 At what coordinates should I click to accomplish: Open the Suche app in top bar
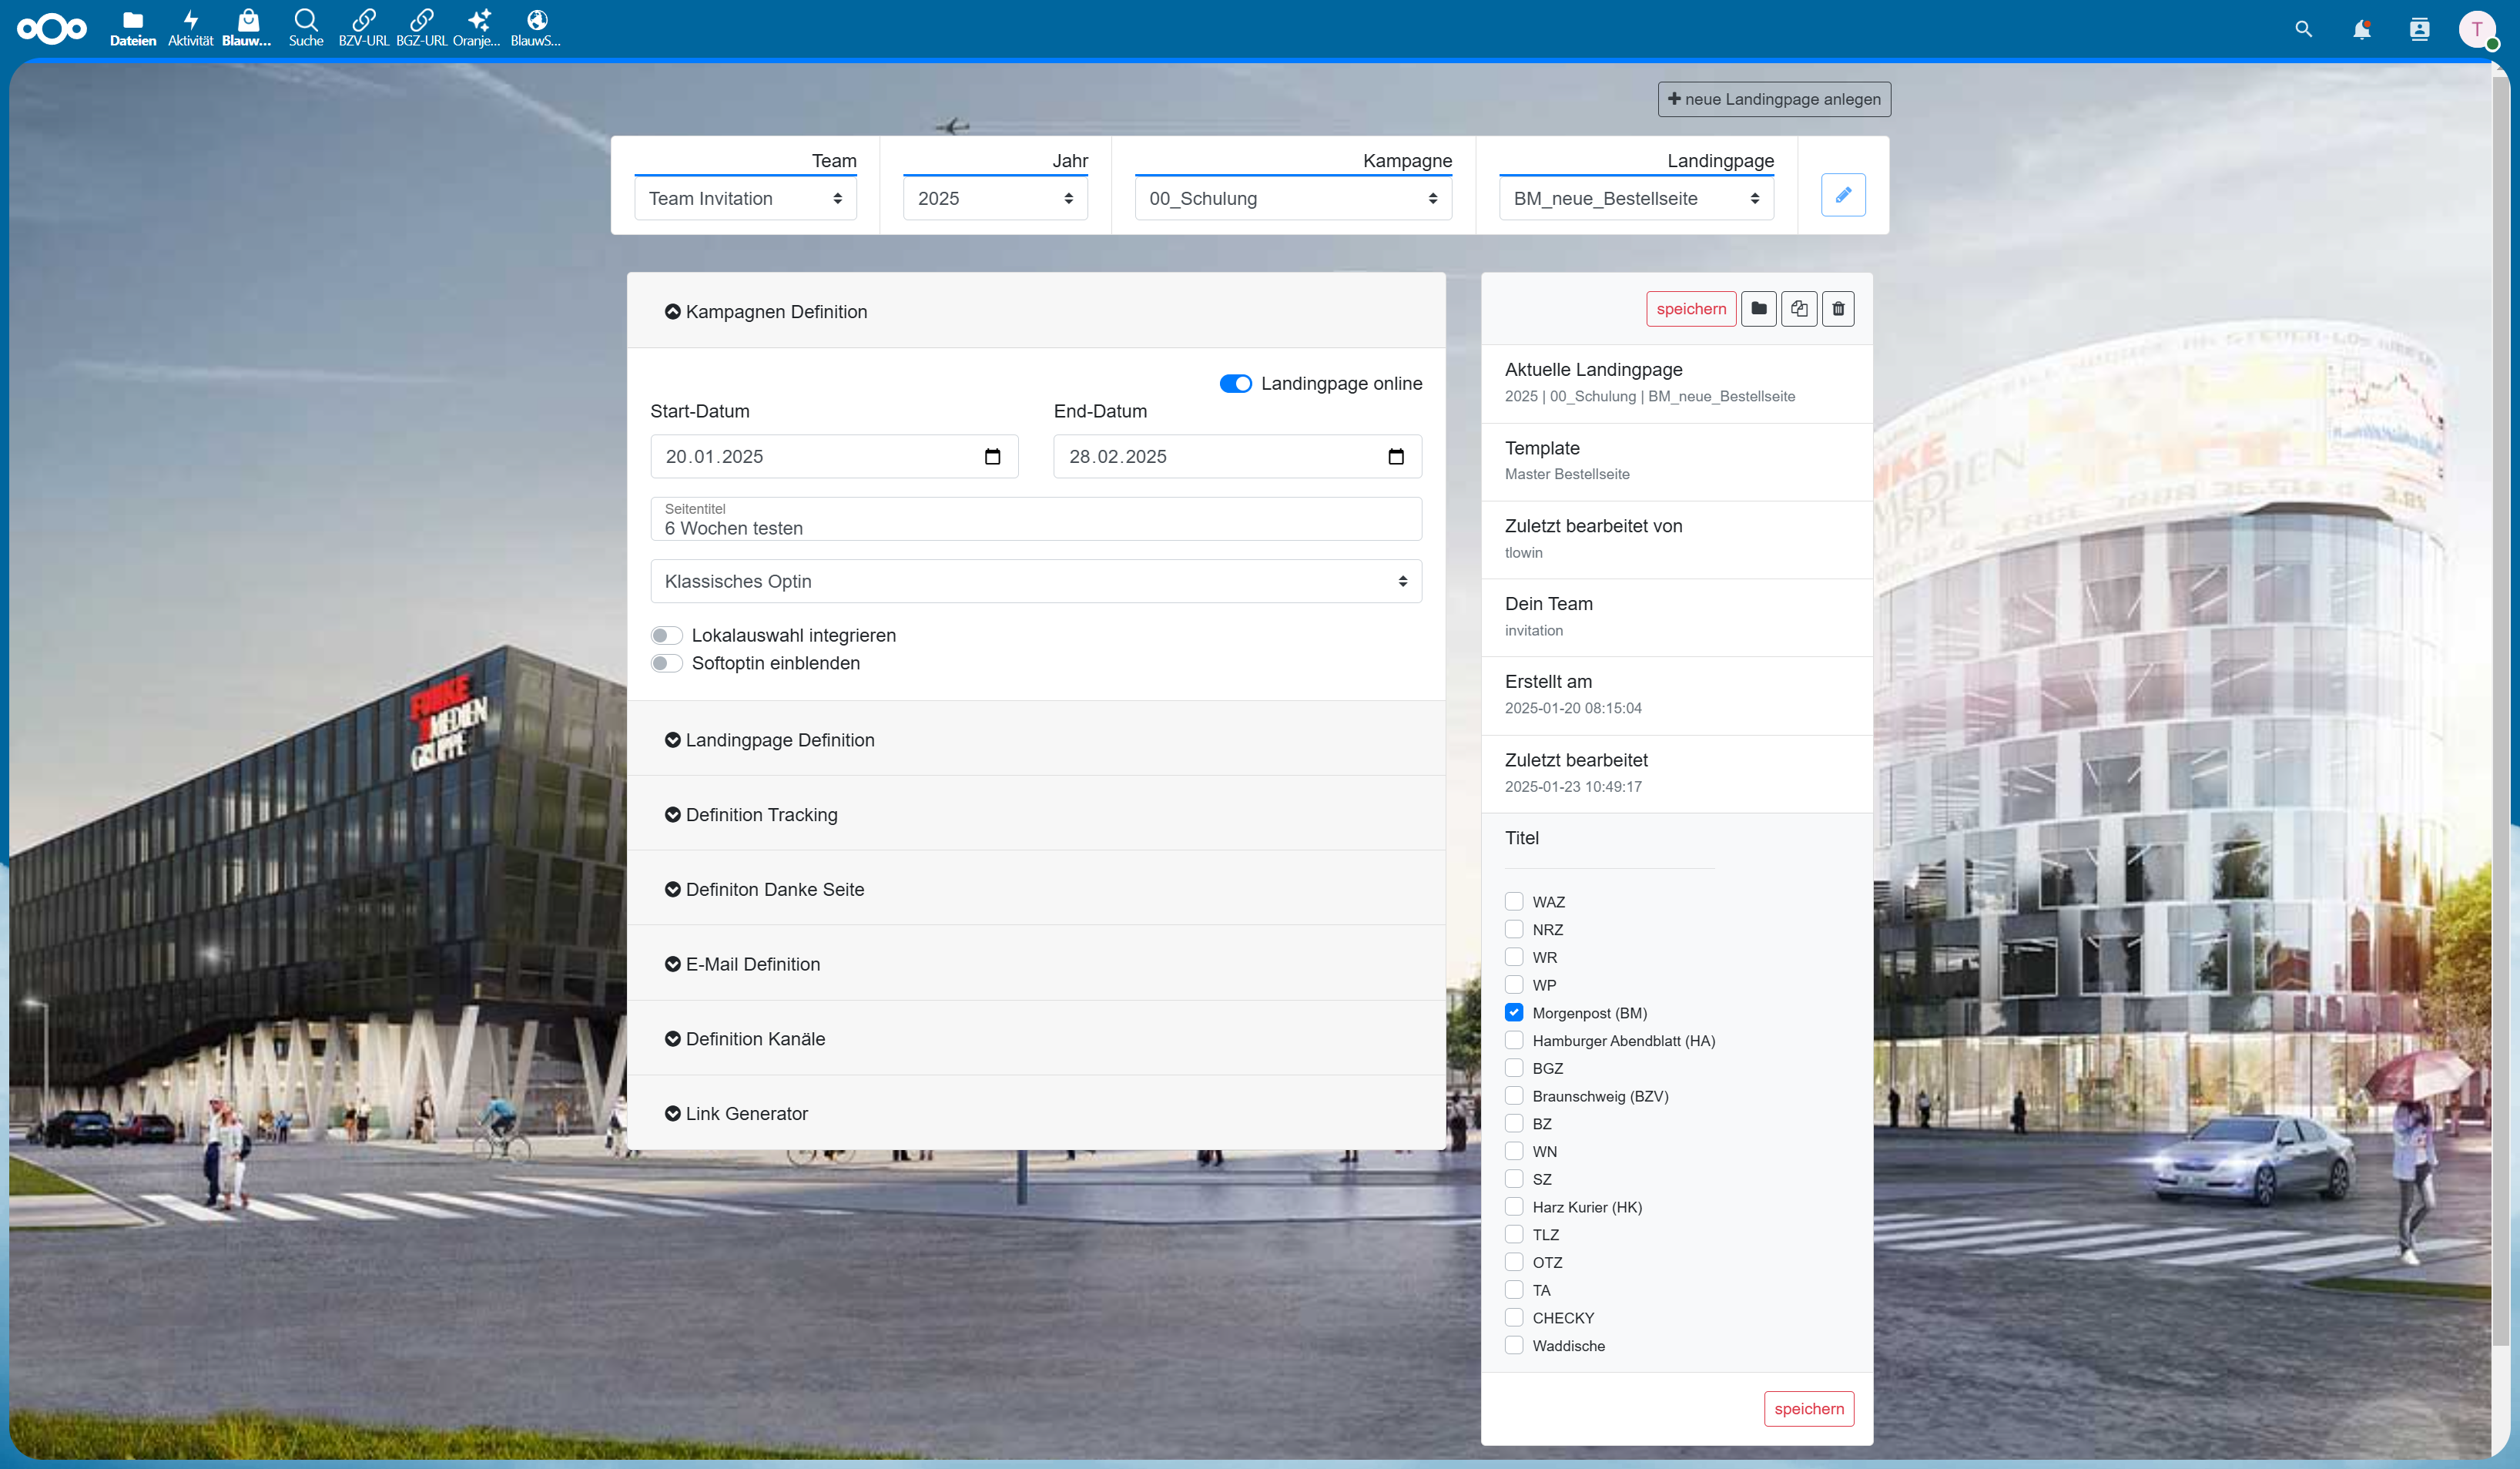click(306, 28)
